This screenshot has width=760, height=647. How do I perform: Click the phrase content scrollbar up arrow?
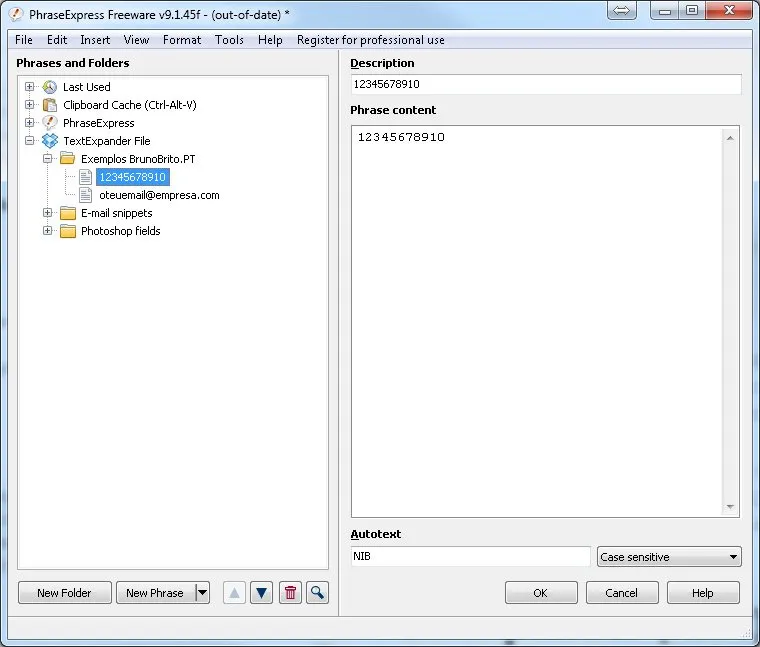pos(730,138)
